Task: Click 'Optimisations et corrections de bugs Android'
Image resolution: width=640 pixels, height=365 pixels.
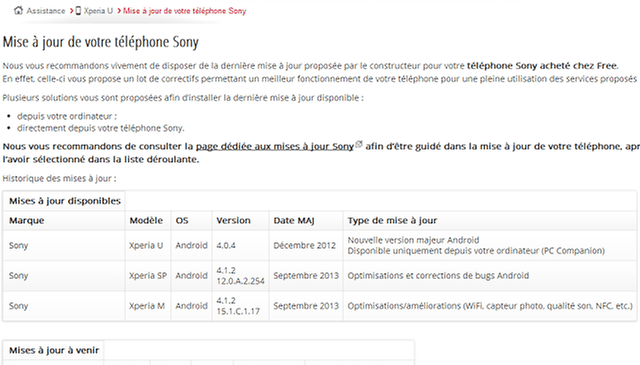Action: 438,276
